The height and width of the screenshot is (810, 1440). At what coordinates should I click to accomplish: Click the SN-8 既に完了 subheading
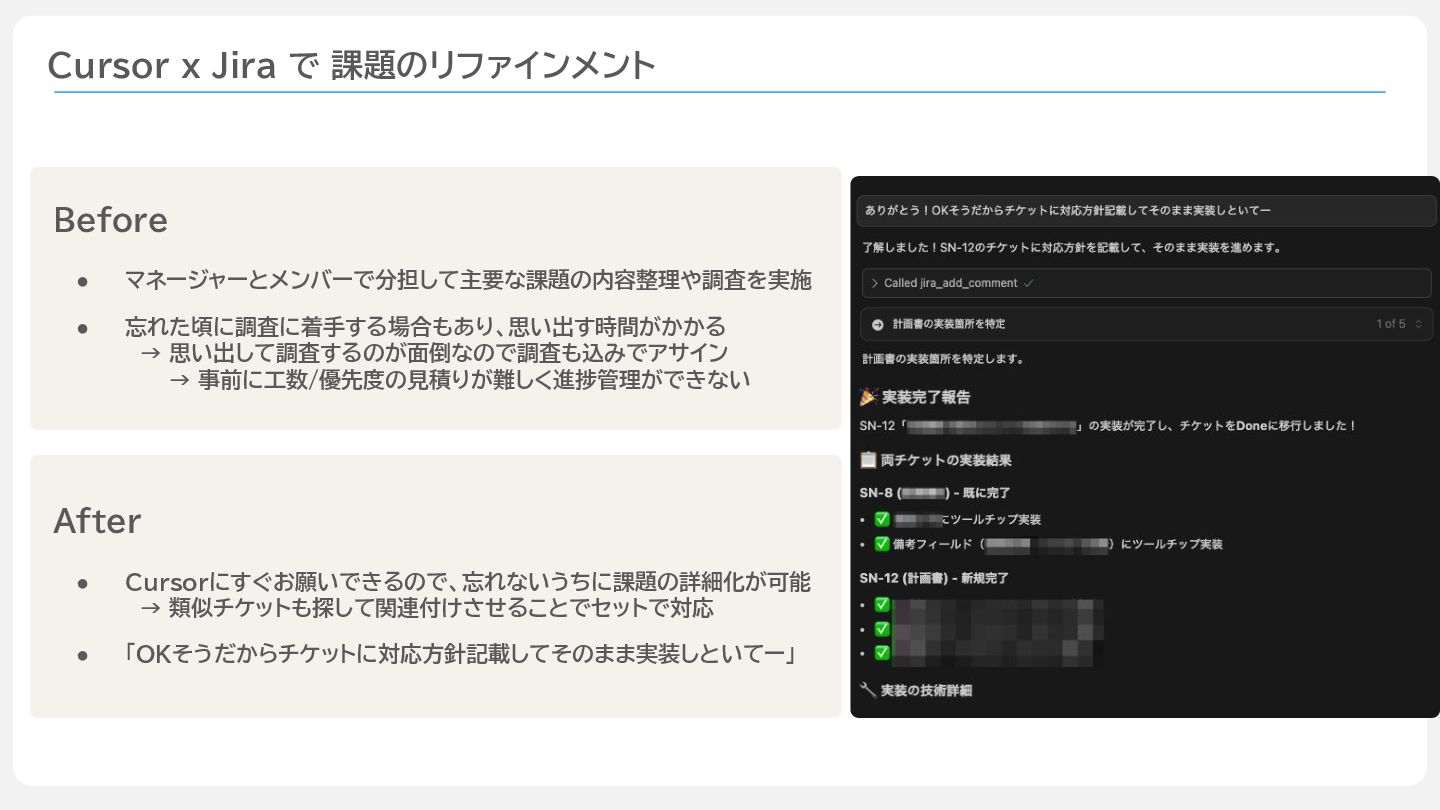(x=935, y=493)
